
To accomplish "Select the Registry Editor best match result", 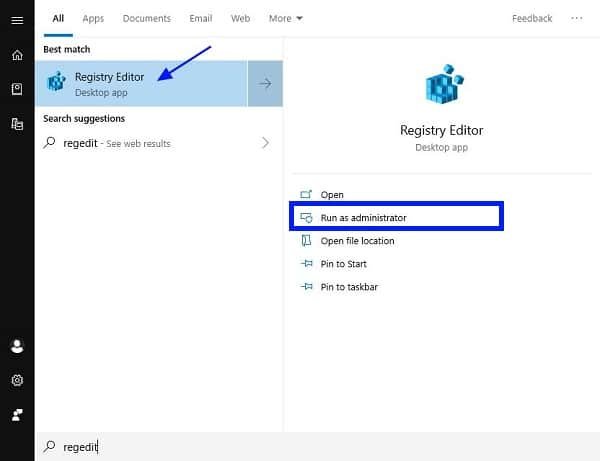I will 141,83.
